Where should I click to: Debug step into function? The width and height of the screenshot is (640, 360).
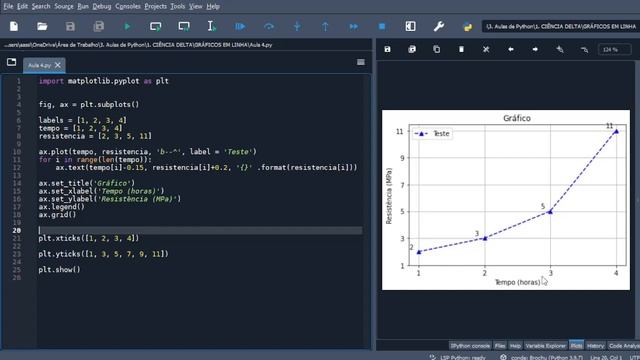(x=297, y=27)
